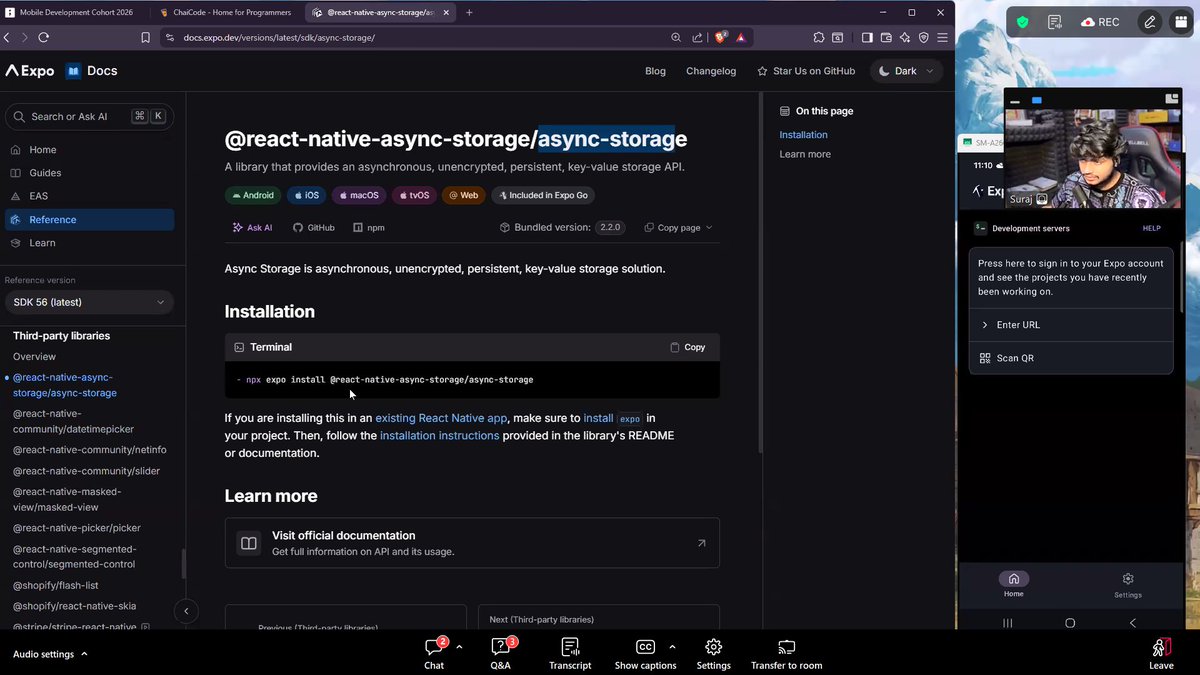Viewport: 1200px width, 675px height.
Task: Expand the Chat options caret
Action: pyautogui.click(x=459, y=647)
